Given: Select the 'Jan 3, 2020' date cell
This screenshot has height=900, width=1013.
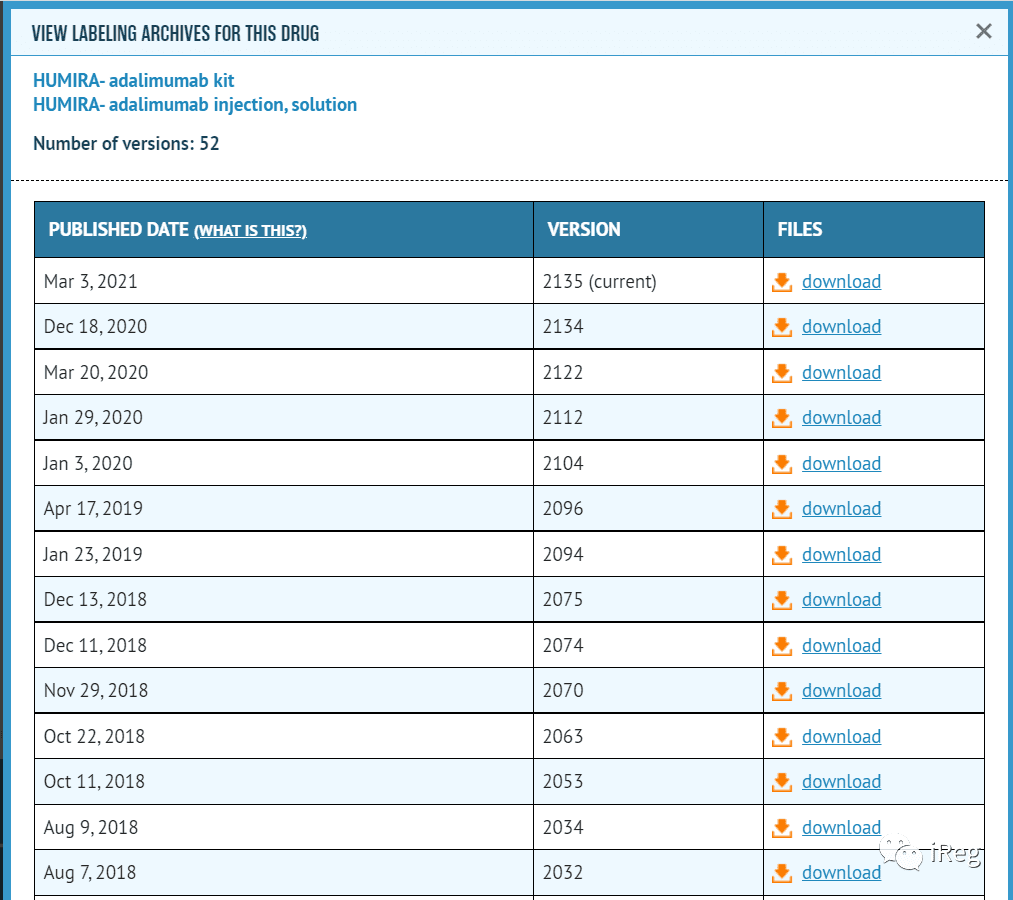Looking at the screenshot, I should [284, 463].
